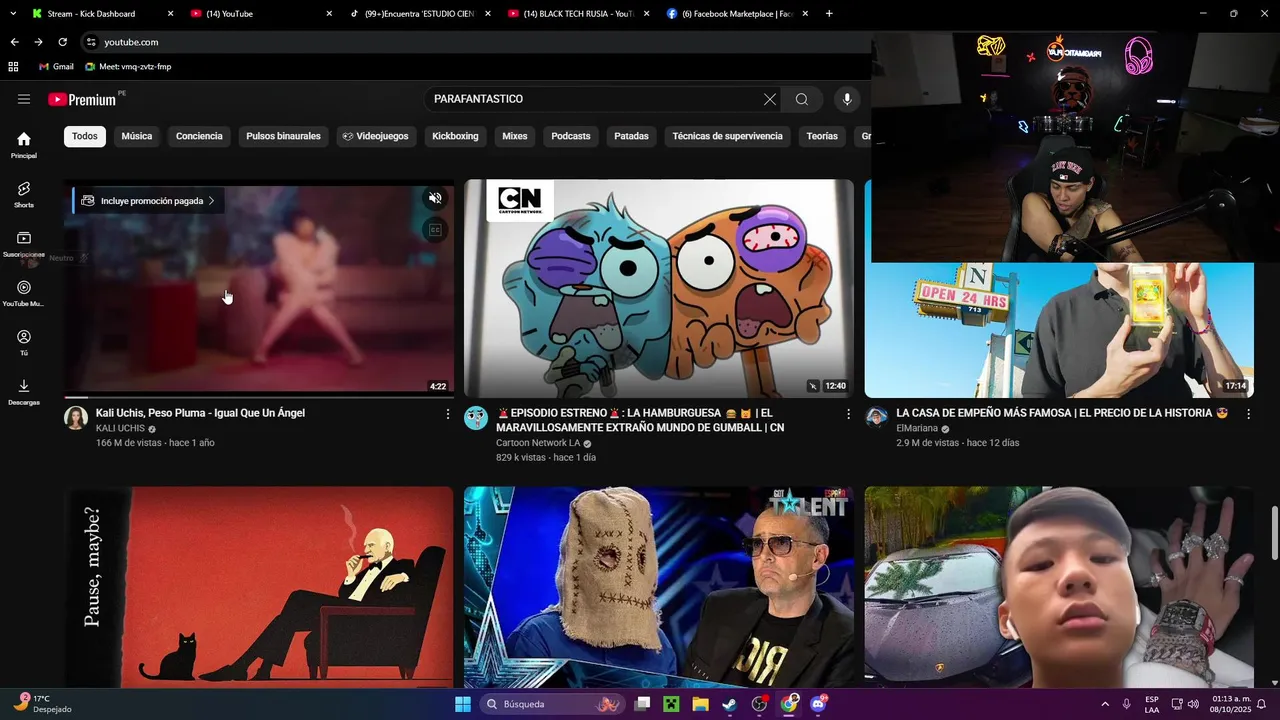The image size is (1280, 720).
Task: Open options menu for Kali Uchis video
Action: [x=447, y=414]
